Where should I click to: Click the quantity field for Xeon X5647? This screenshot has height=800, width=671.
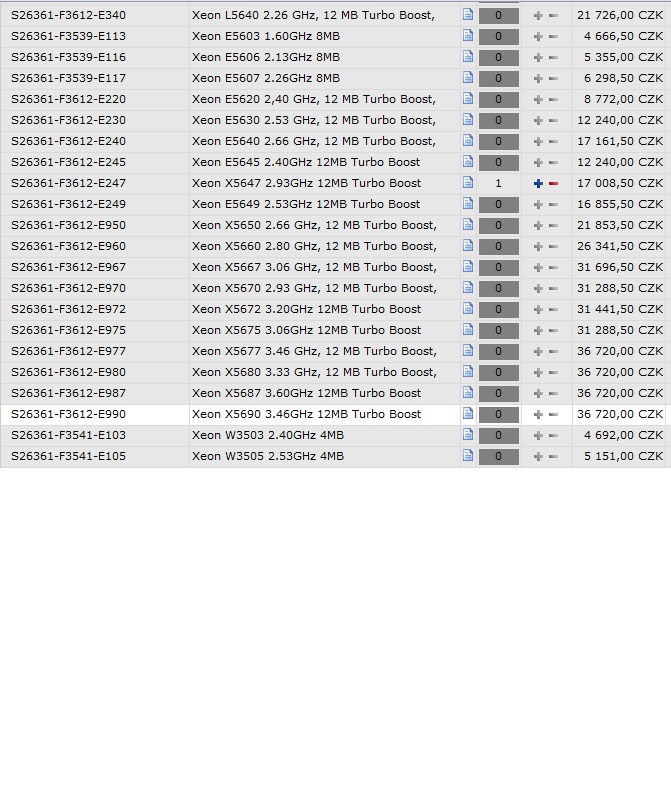pos(498,184)
